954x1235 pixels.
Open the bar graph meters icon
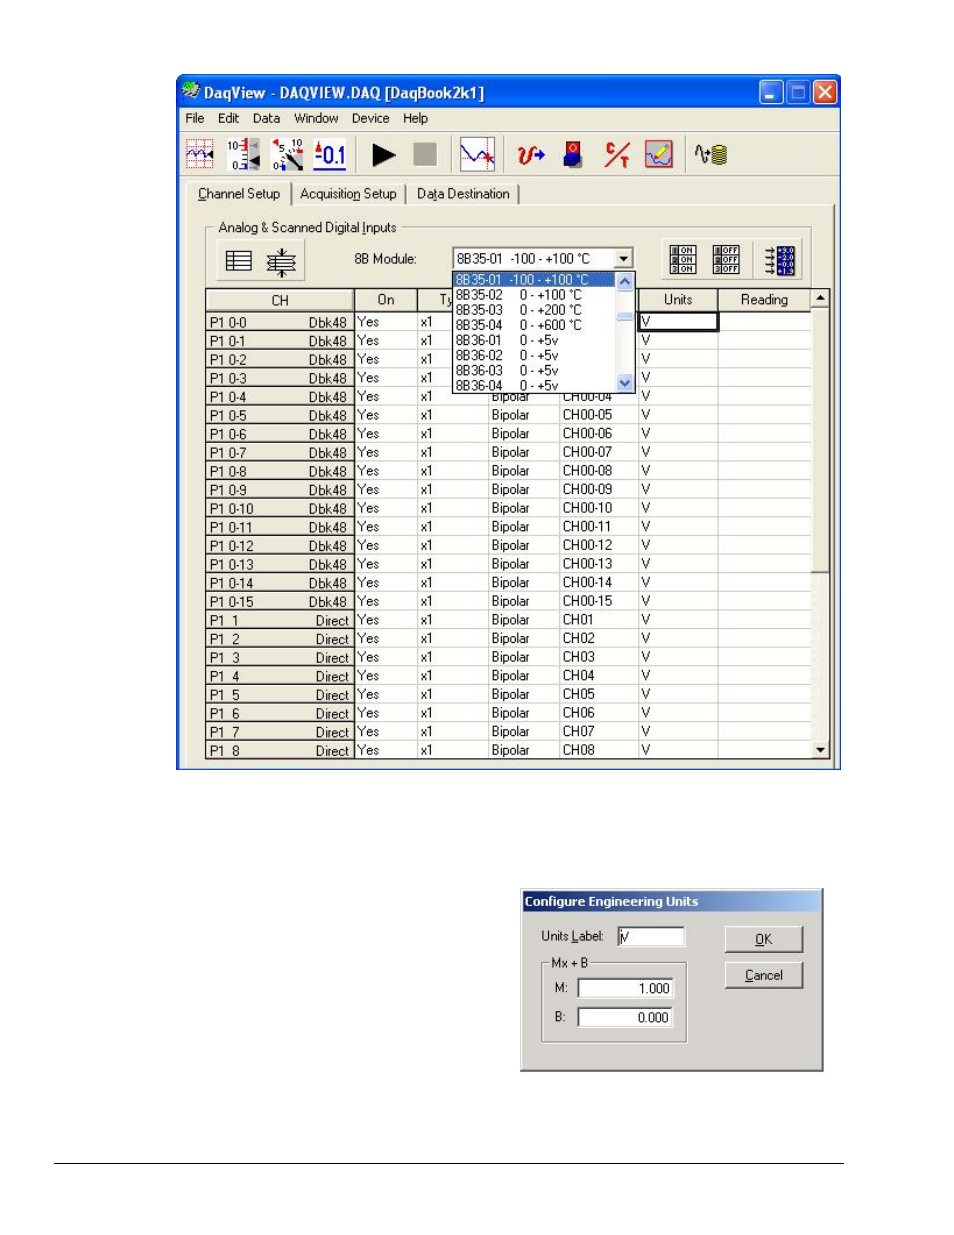pos(242,155)
